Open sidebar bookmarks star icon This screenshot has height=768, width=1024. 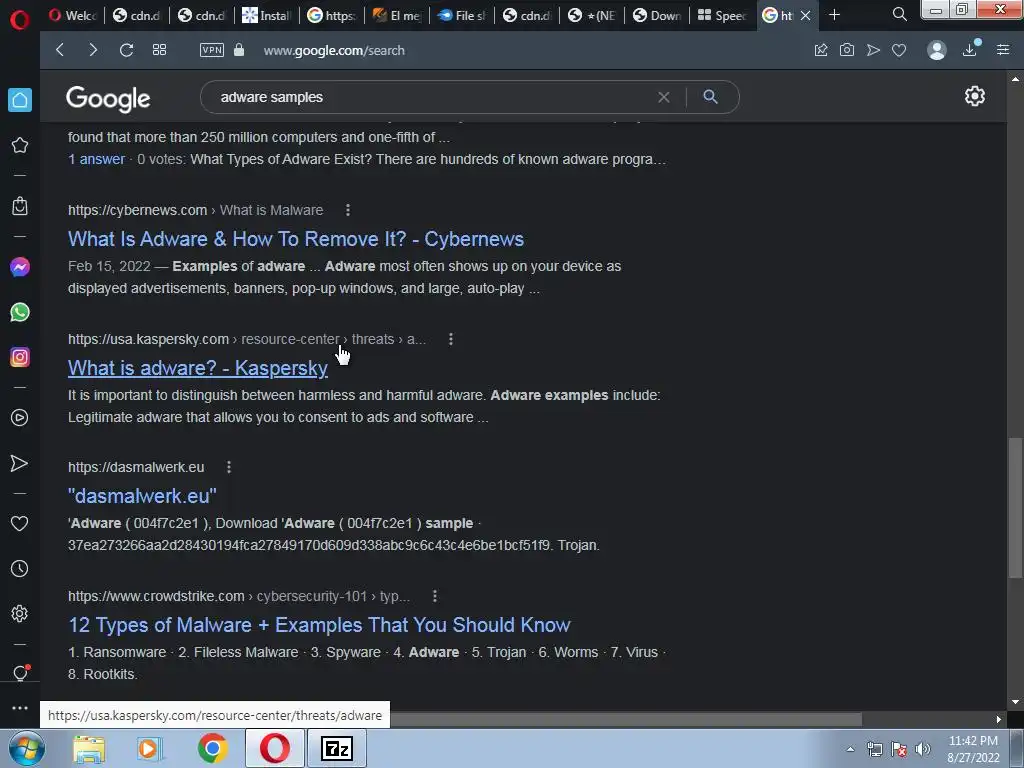pos(20,145)
